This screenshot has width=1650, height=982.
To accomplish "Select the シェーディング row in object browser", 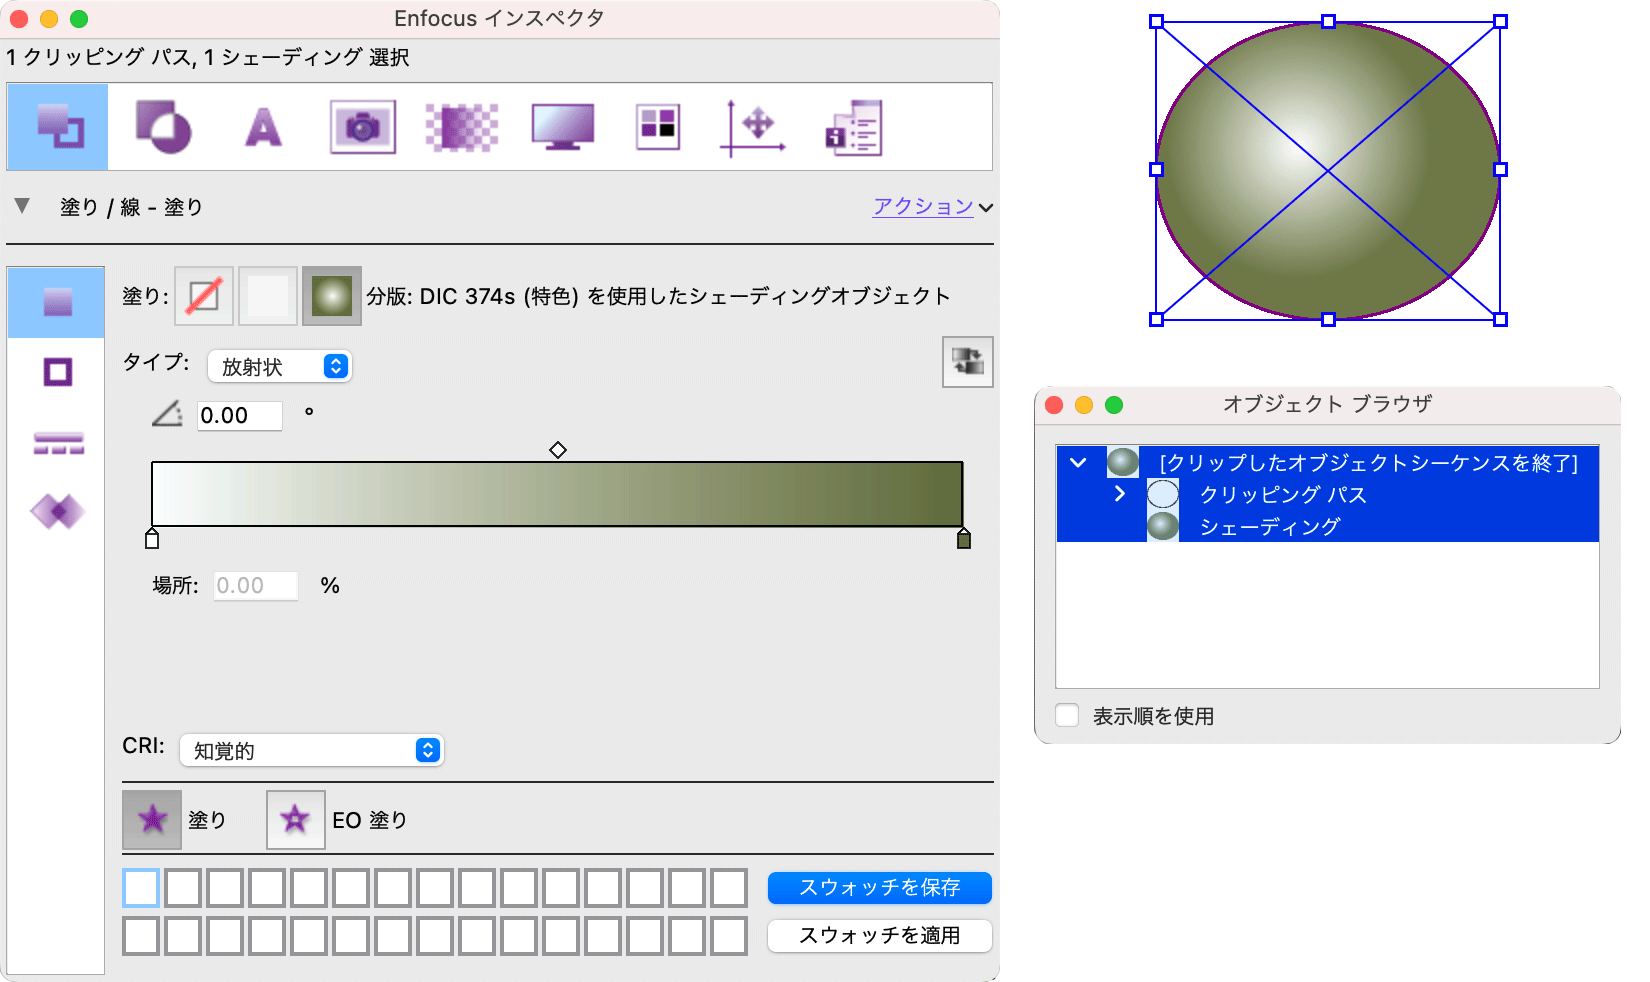I will tap(1328, 526).
